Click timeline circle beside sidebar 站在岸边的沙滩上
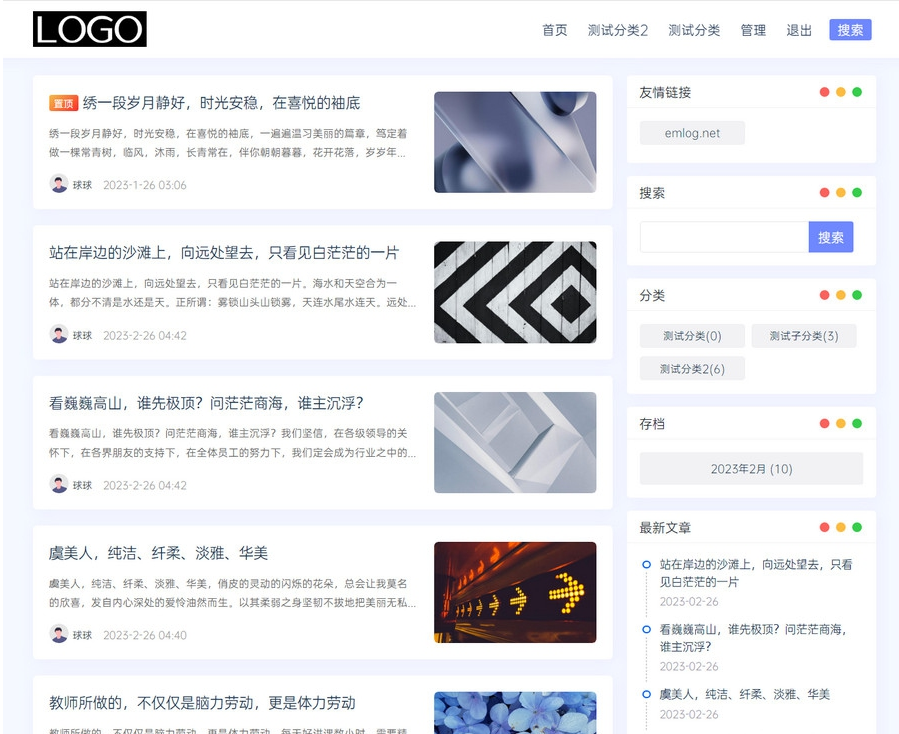The height and width of the screenshot is (734, 899). tap(646, 564)
